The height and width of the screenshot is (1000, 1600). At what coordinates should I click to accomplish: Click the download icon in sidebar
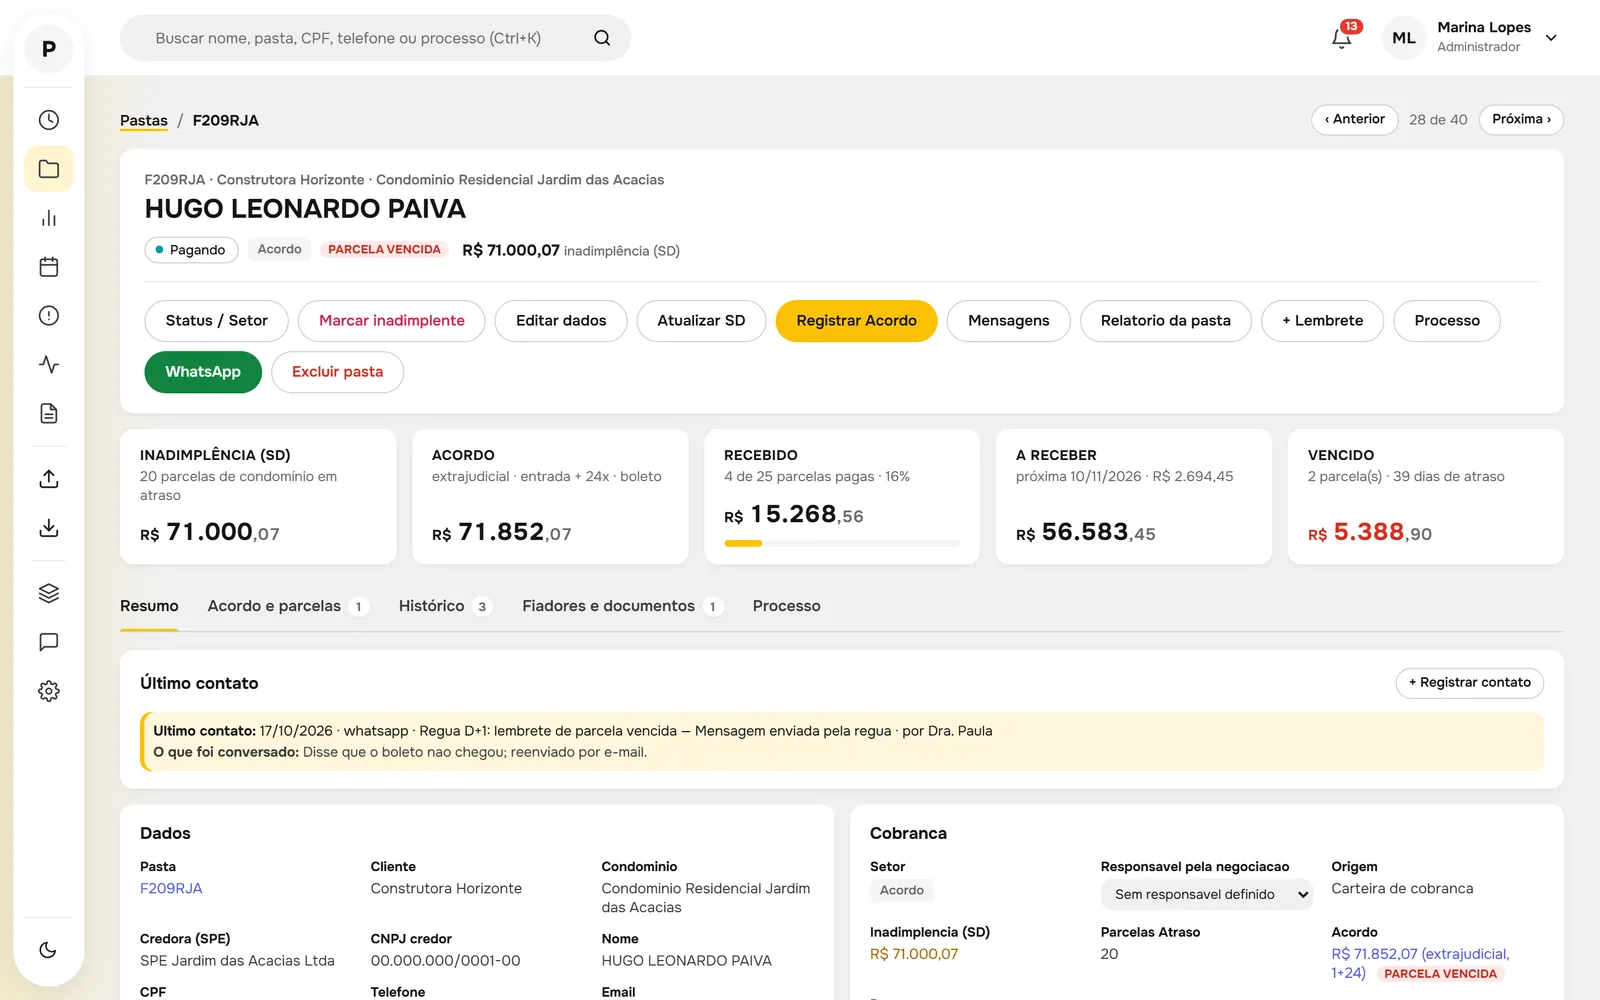[x=48, y=528]
